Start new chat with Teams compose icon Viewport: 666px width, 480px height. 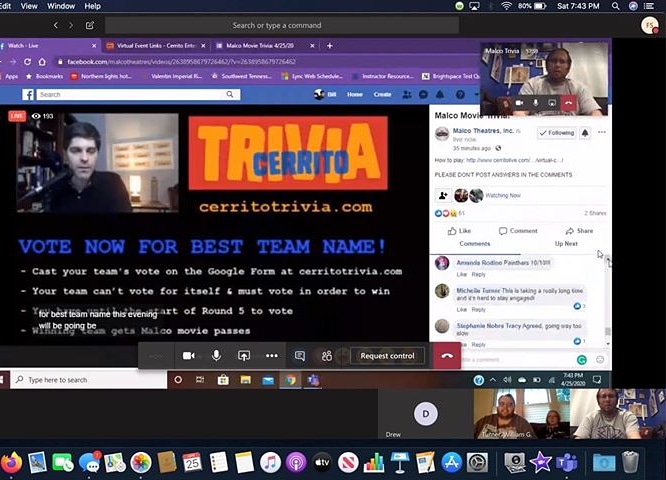tap(90, 25)
